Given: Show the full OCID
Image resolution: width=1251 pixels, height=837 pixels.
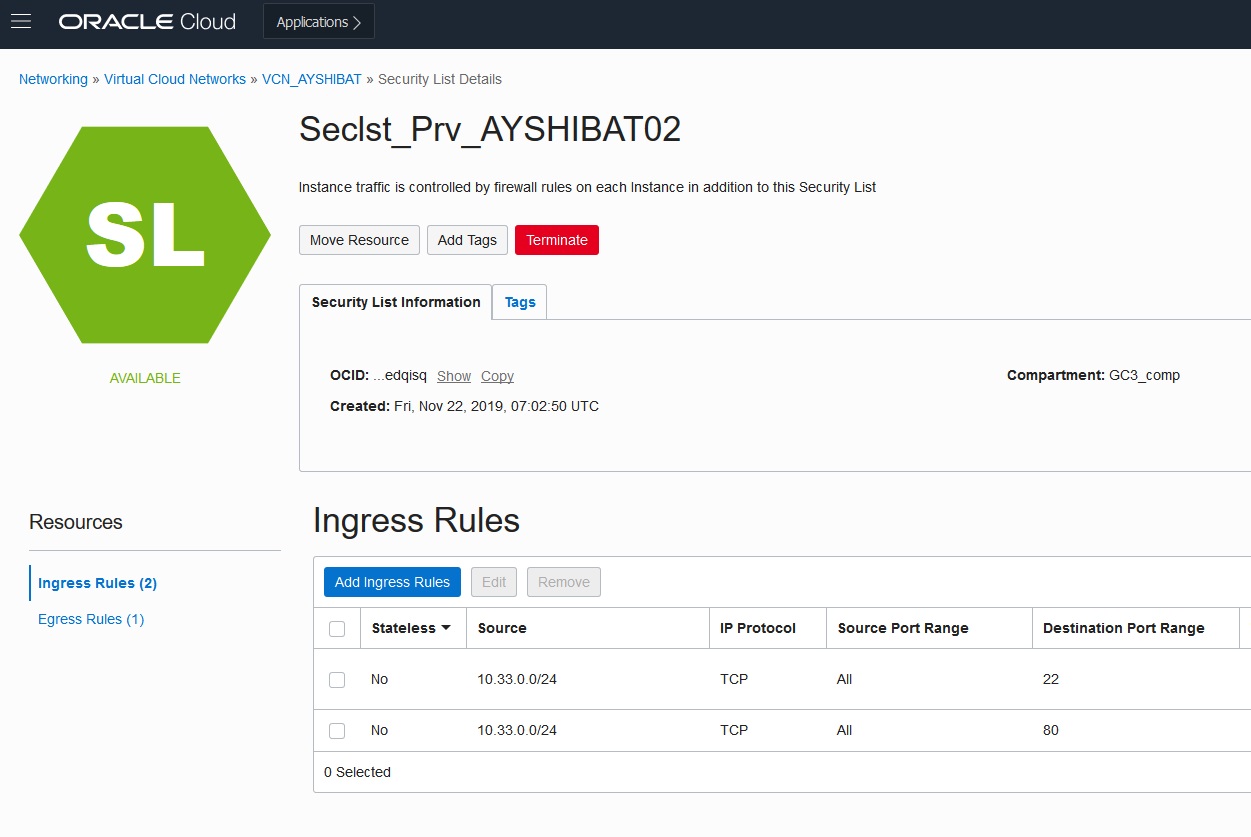Looking at the screenshot, I should point(454,376).
